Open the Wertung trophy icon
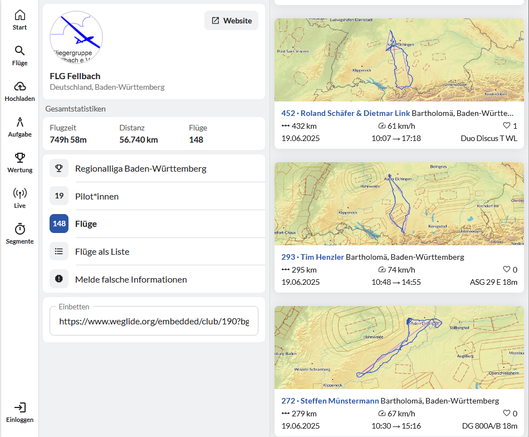529x437 pixels. pyautogui.click(x=20, y=158)
